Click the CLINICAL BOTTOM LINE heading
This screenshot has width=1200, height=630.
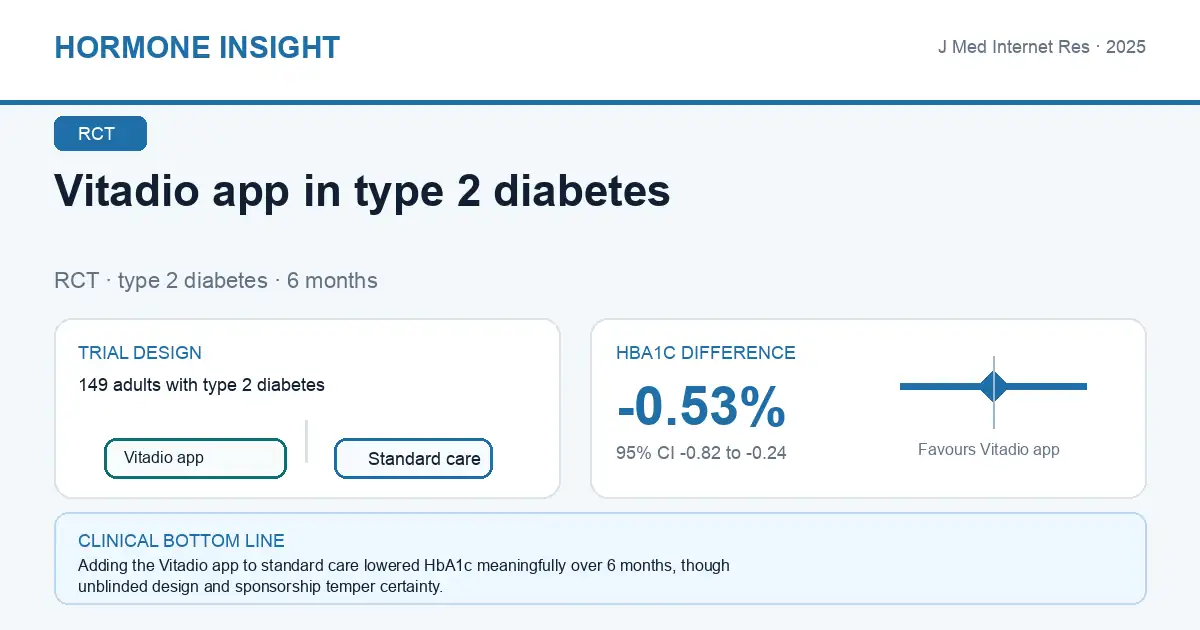[181, 541]
